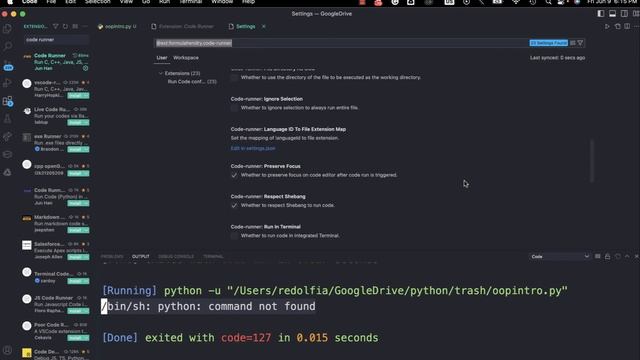The height and width of the screenshot is (360, 640).
Task: Install the Terminal Code extension
Action: pyautogui.click(x=76, y=281)
